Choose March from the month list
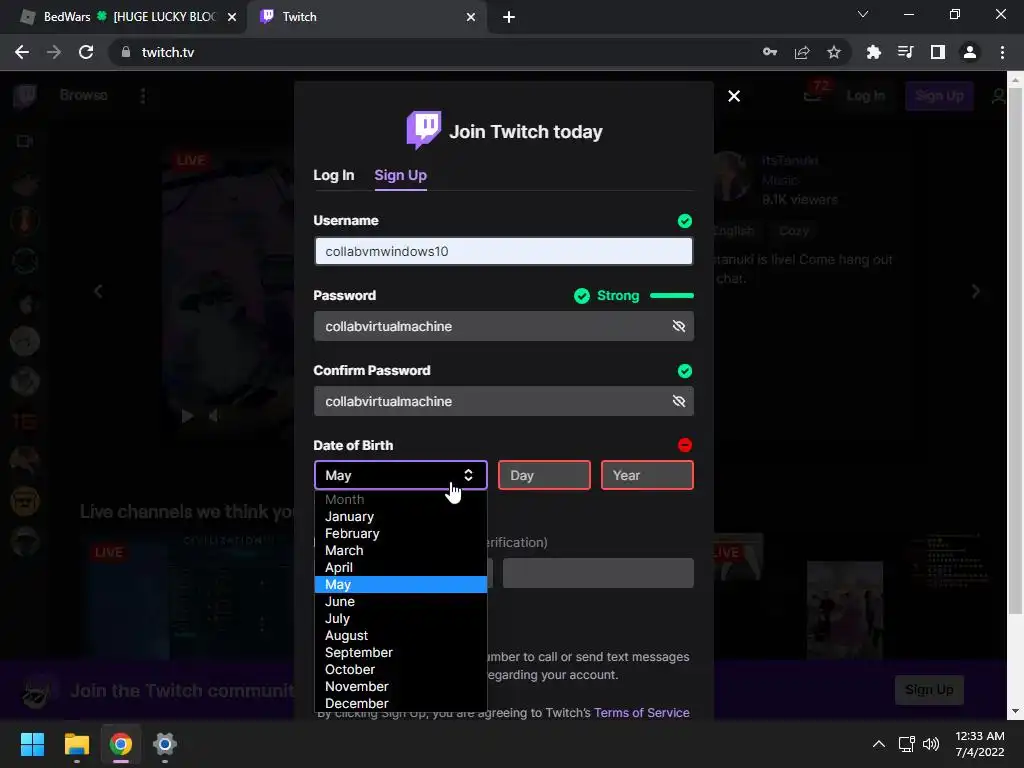 [401, 551]
